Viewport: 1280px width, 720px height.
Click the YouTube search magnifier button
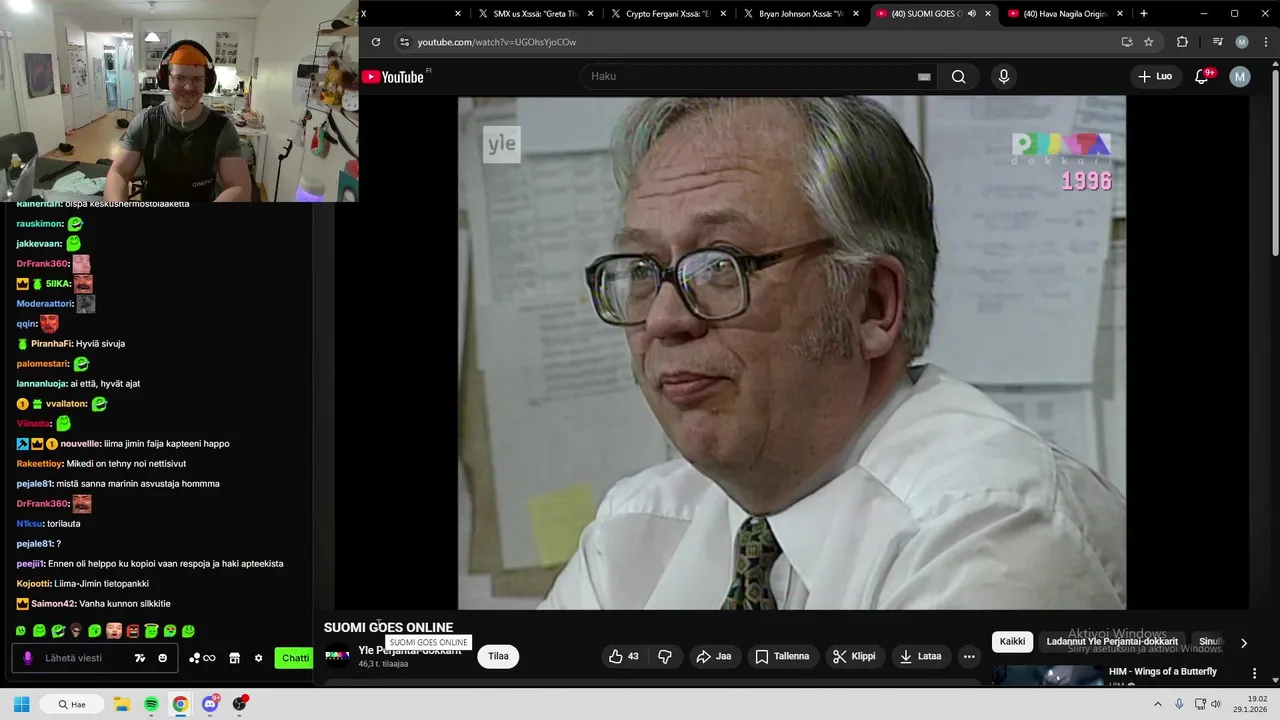coord(958,77)
